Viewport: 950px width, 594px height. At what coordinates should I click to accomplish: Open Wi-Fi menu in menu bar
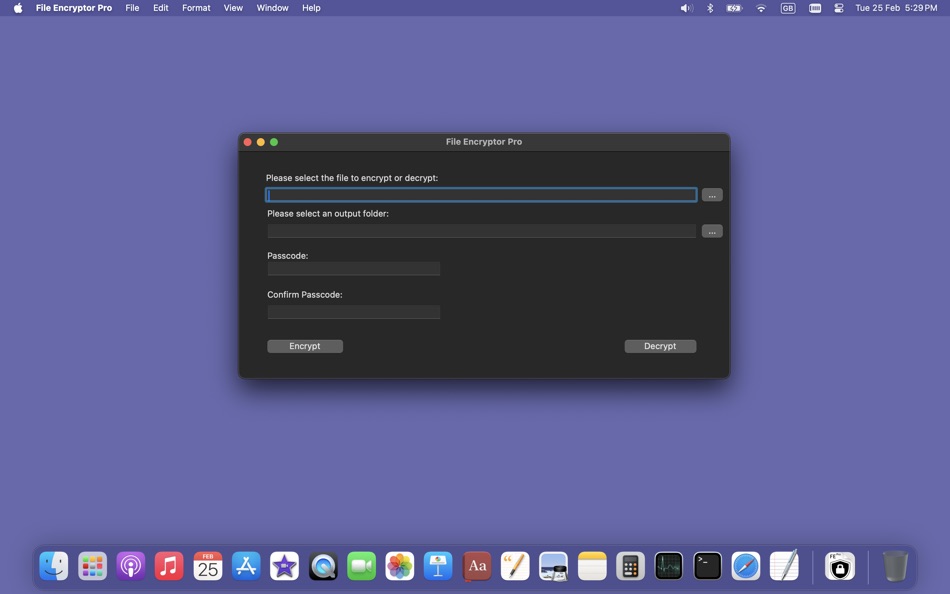(x=761, y=8)
